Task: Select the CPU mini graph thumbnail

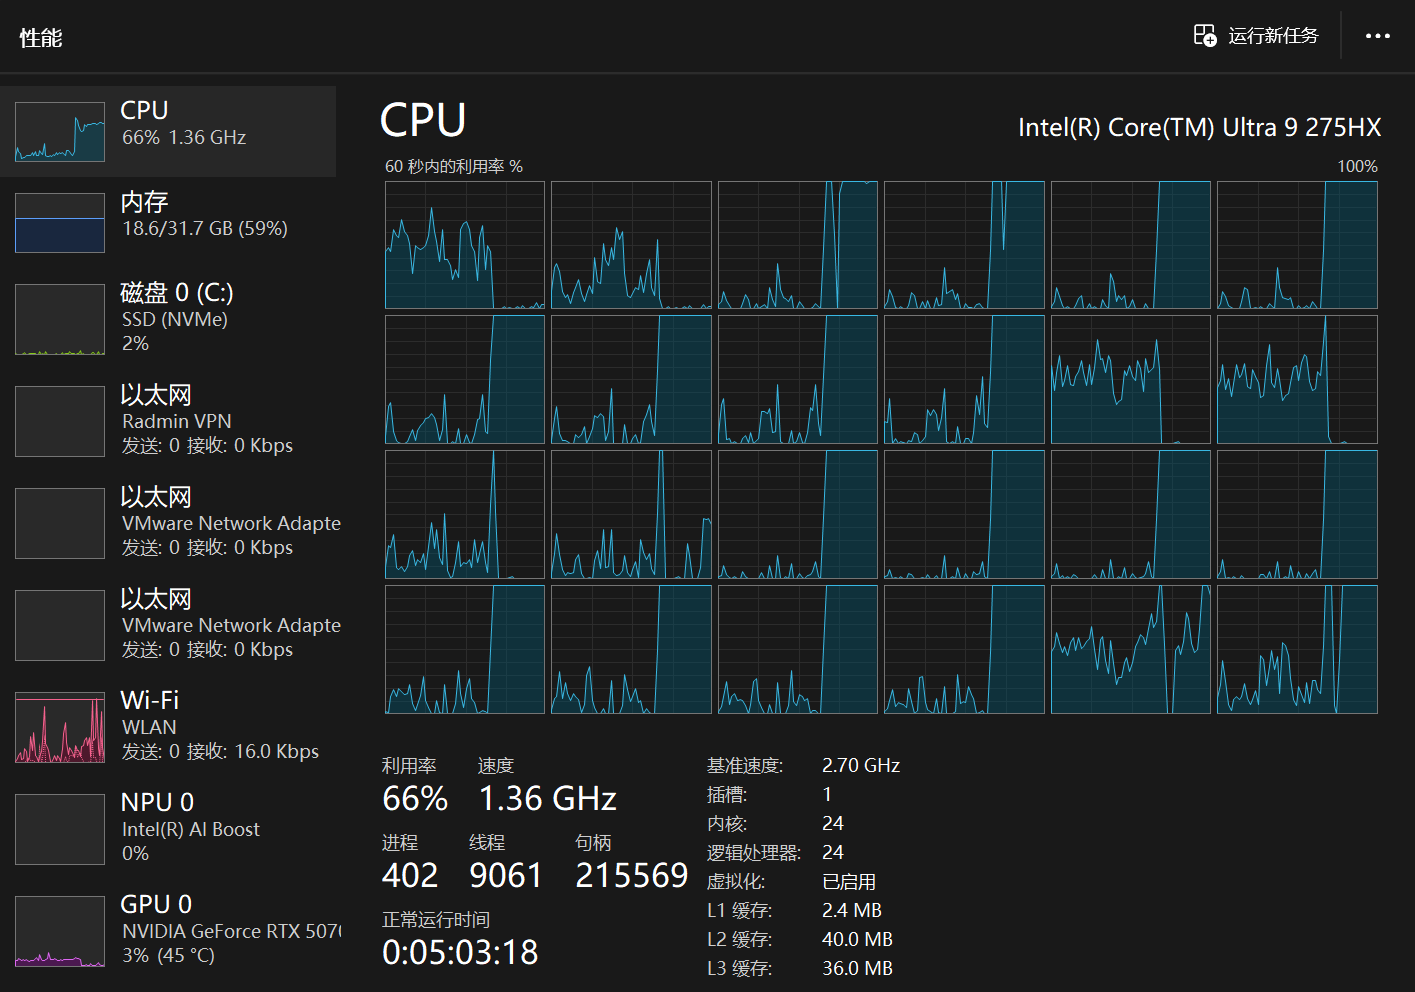Action: 60,132
